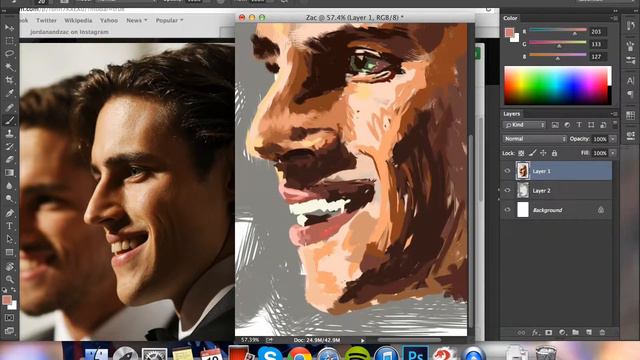Filter layers by pixel layers
The height and width of the screenshot is (360, 640).
coord(555,125)
